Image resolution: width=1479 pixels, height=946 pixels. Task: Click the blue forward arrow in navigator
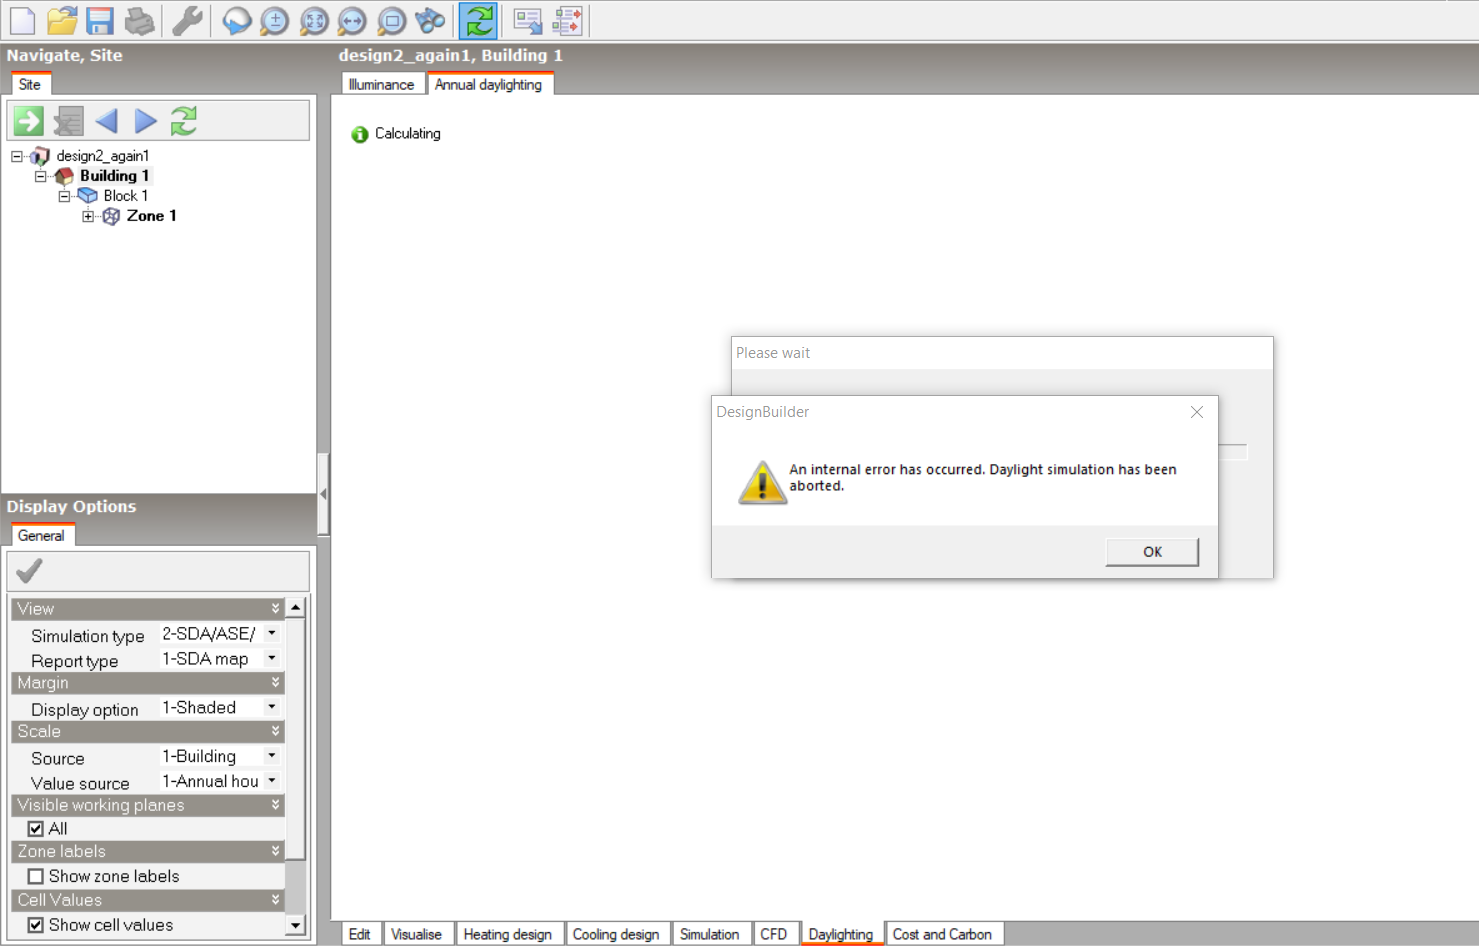(x=145, y=121)
